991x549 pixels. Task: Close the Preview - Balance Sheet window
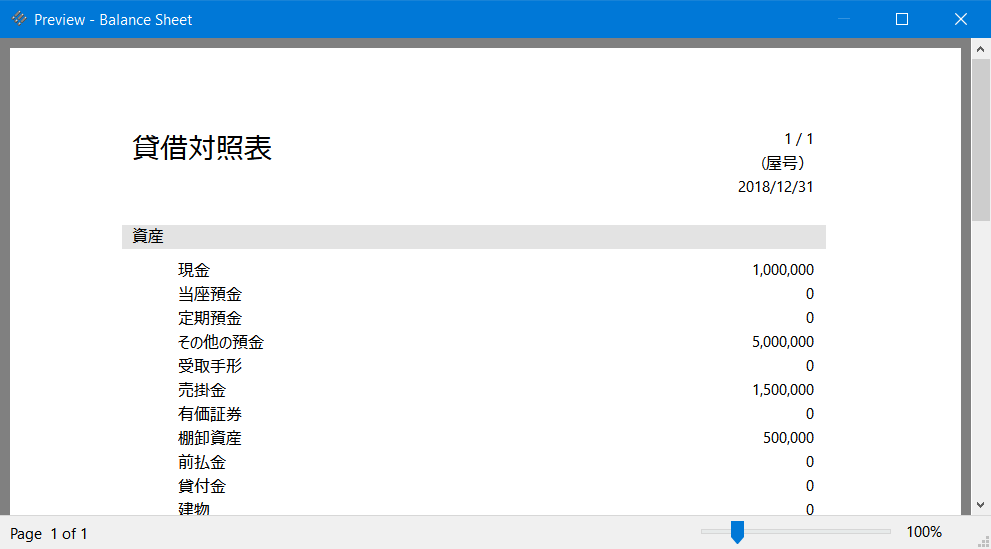point(960,19)
